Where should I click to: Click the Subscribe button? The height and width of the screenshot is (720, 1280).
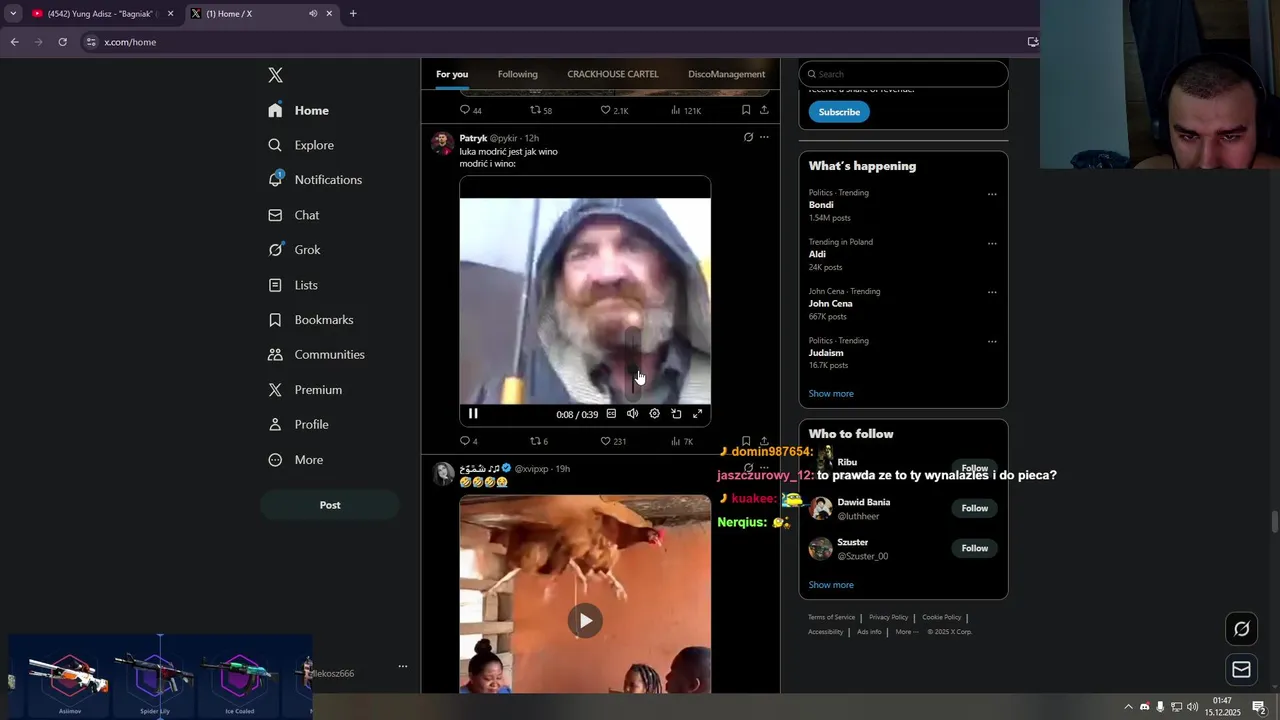[x=839, y=112]
